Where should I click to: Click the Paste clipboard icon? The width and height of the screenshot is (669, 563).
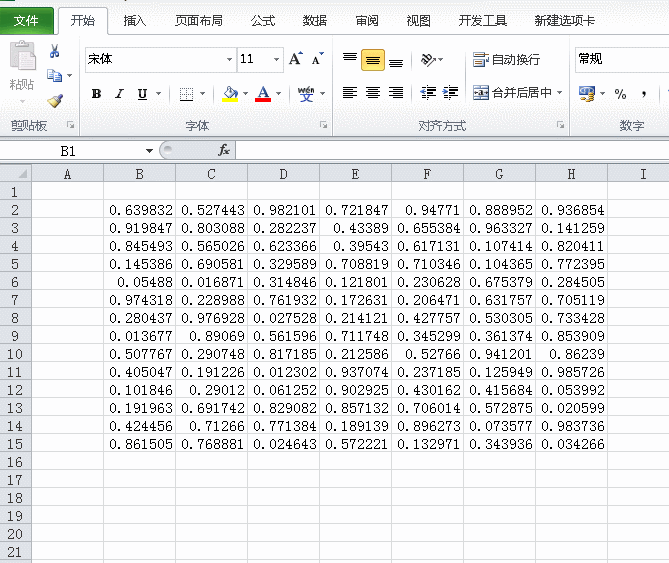(22, 55)
